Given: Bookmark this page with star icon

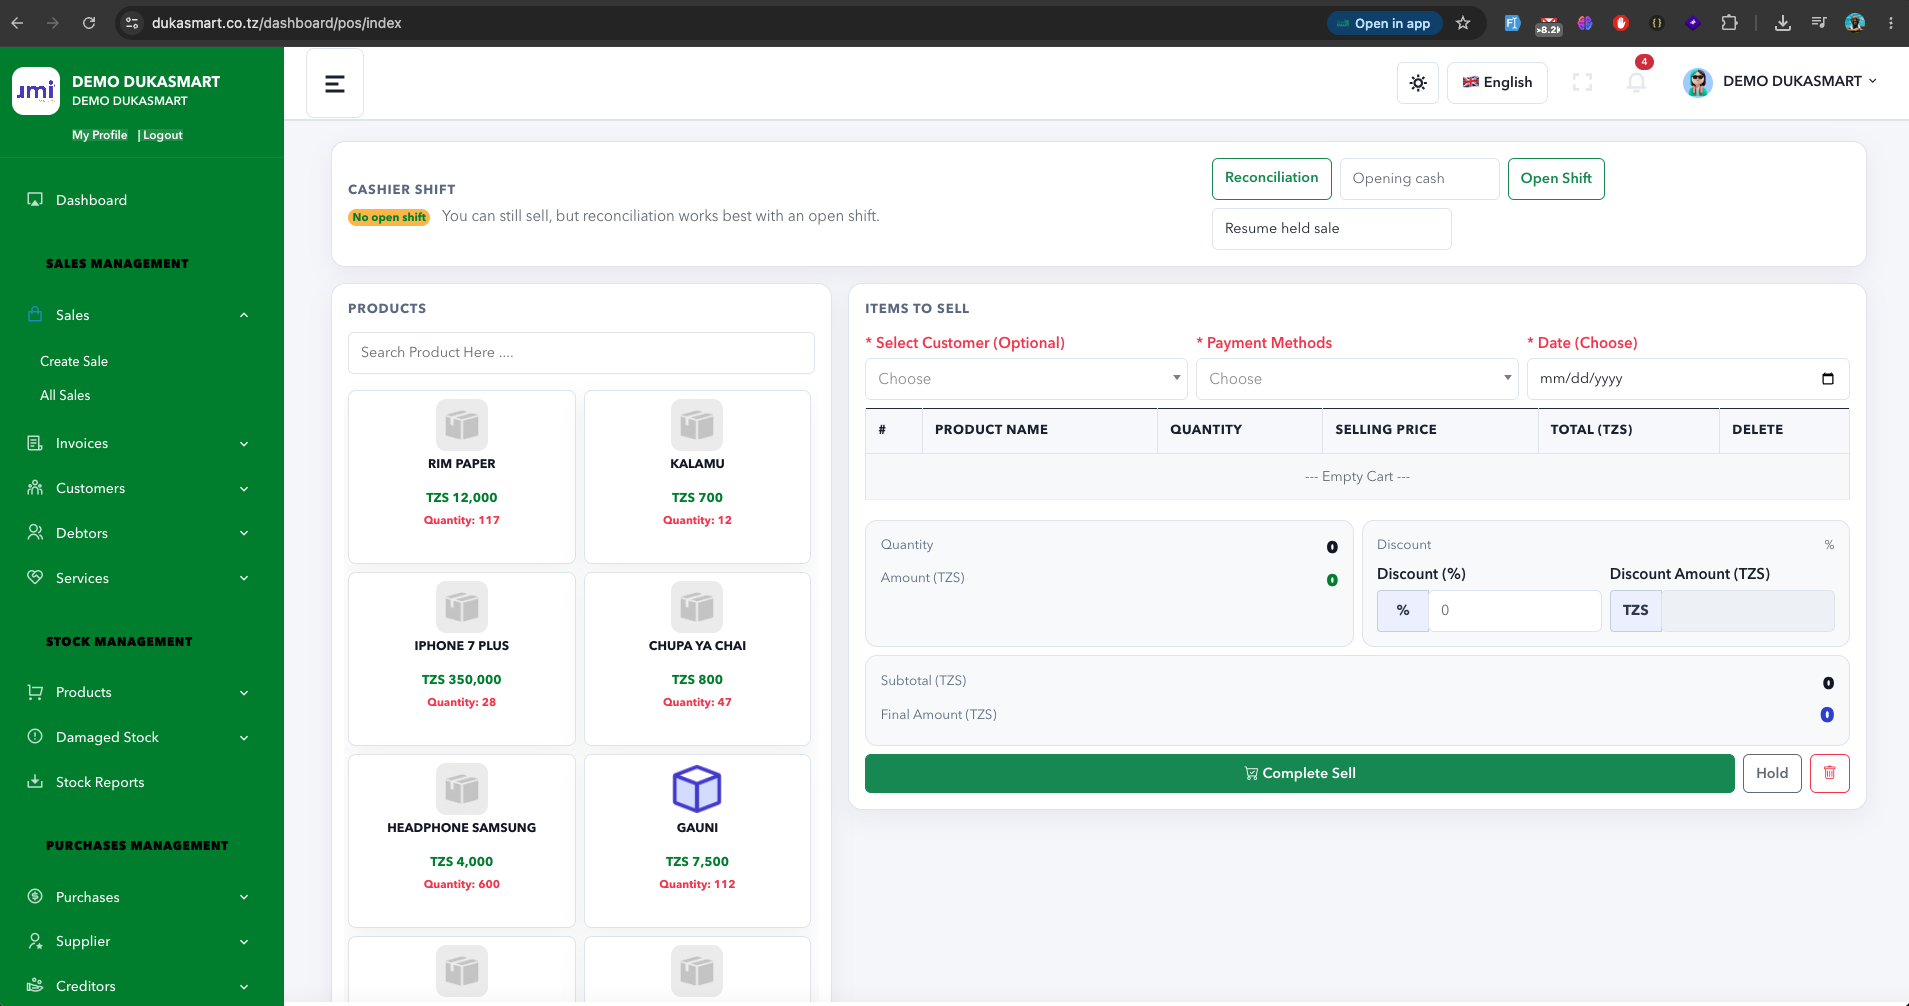Looking at the screenshot, I should coord(1463,23).
